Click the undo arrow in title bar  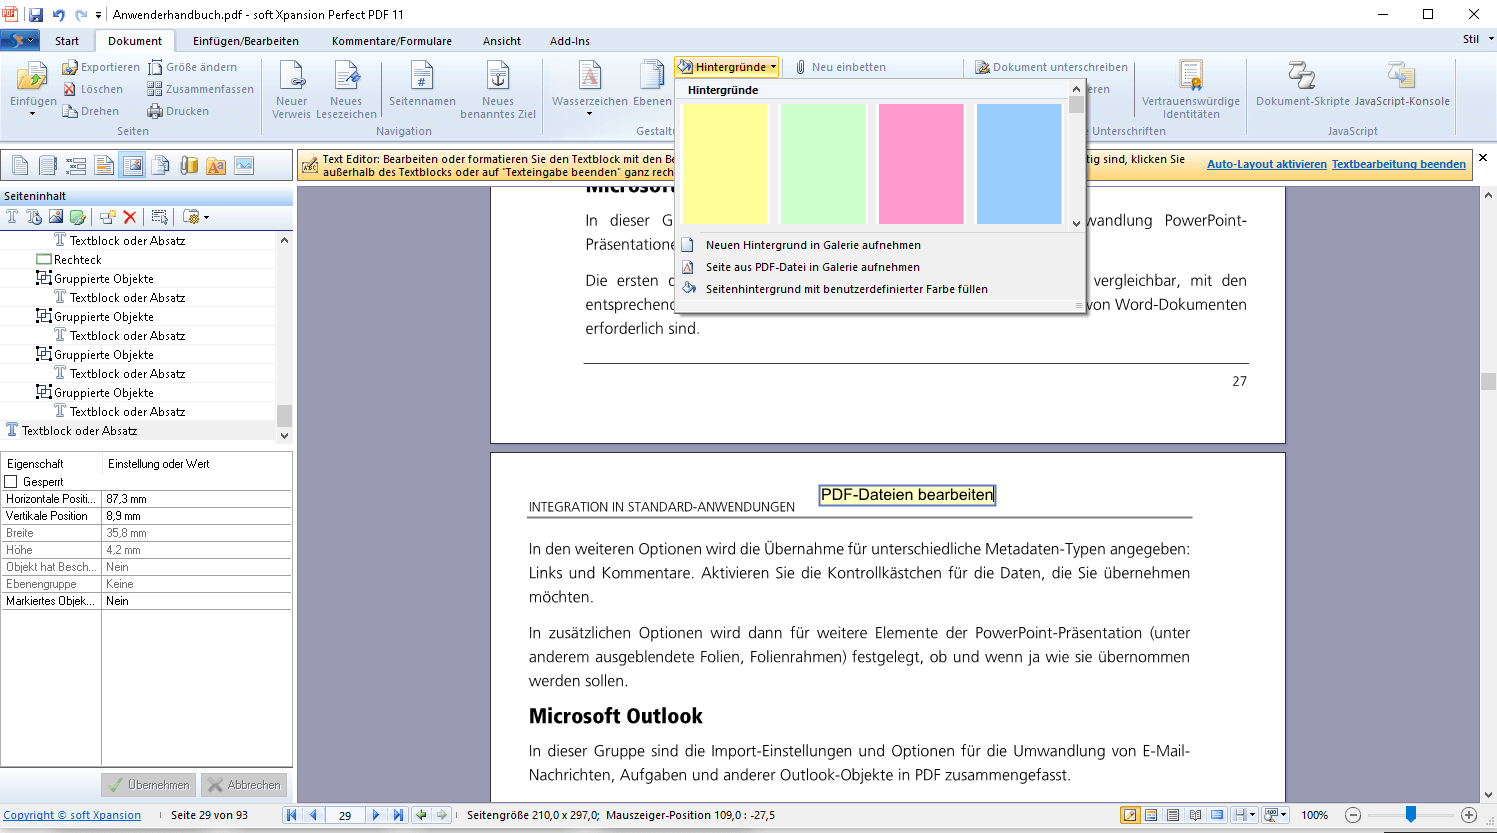coord(58,14)
